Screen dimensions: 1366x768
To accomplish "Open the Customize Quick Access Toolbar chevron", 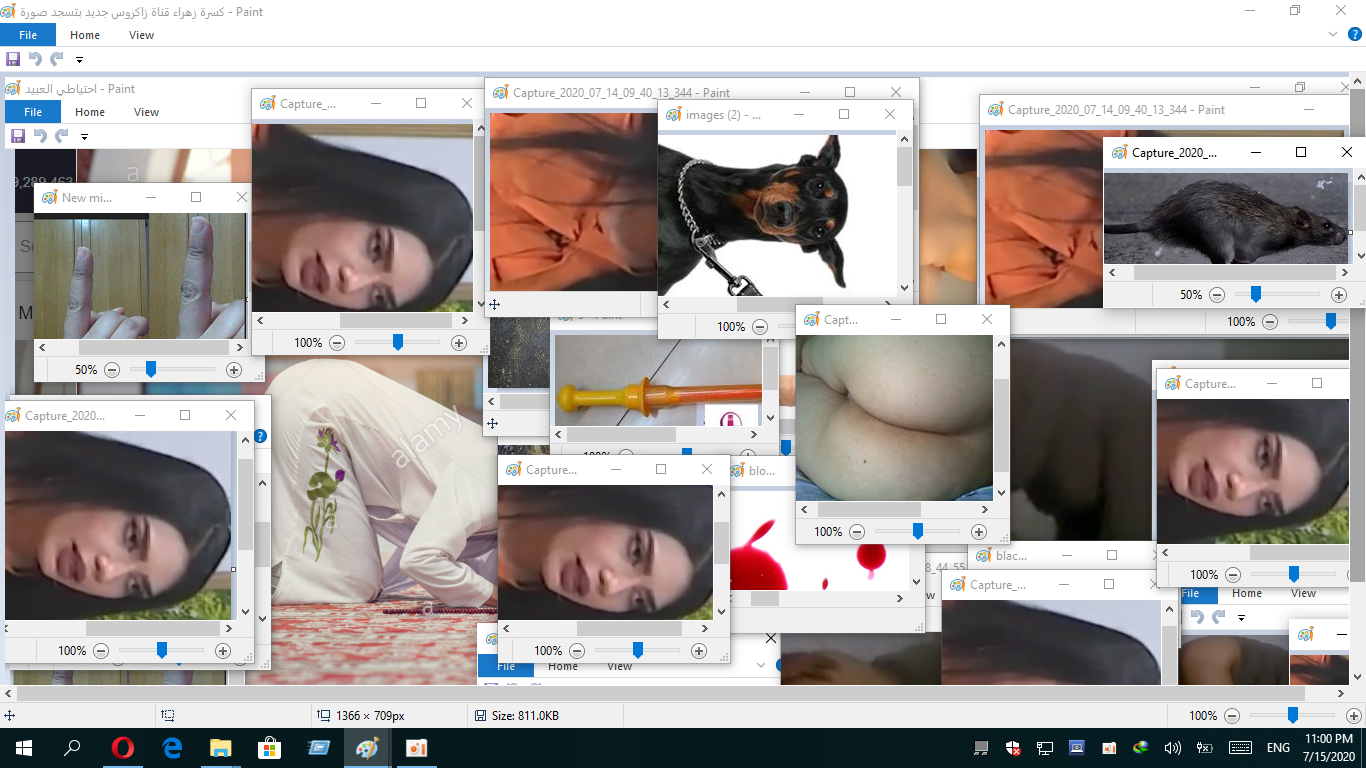I will (x=79, y=59).
